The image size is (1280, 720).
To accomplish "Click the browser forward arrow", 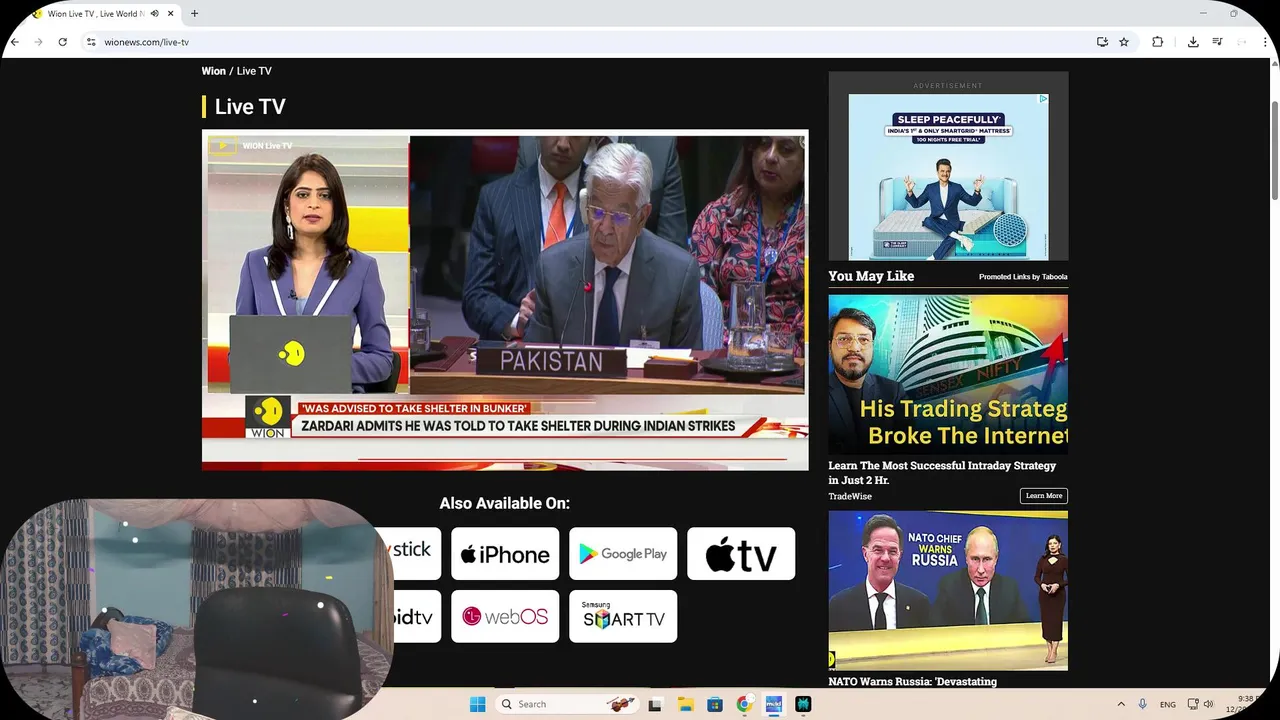I will [x=38, y=42].
